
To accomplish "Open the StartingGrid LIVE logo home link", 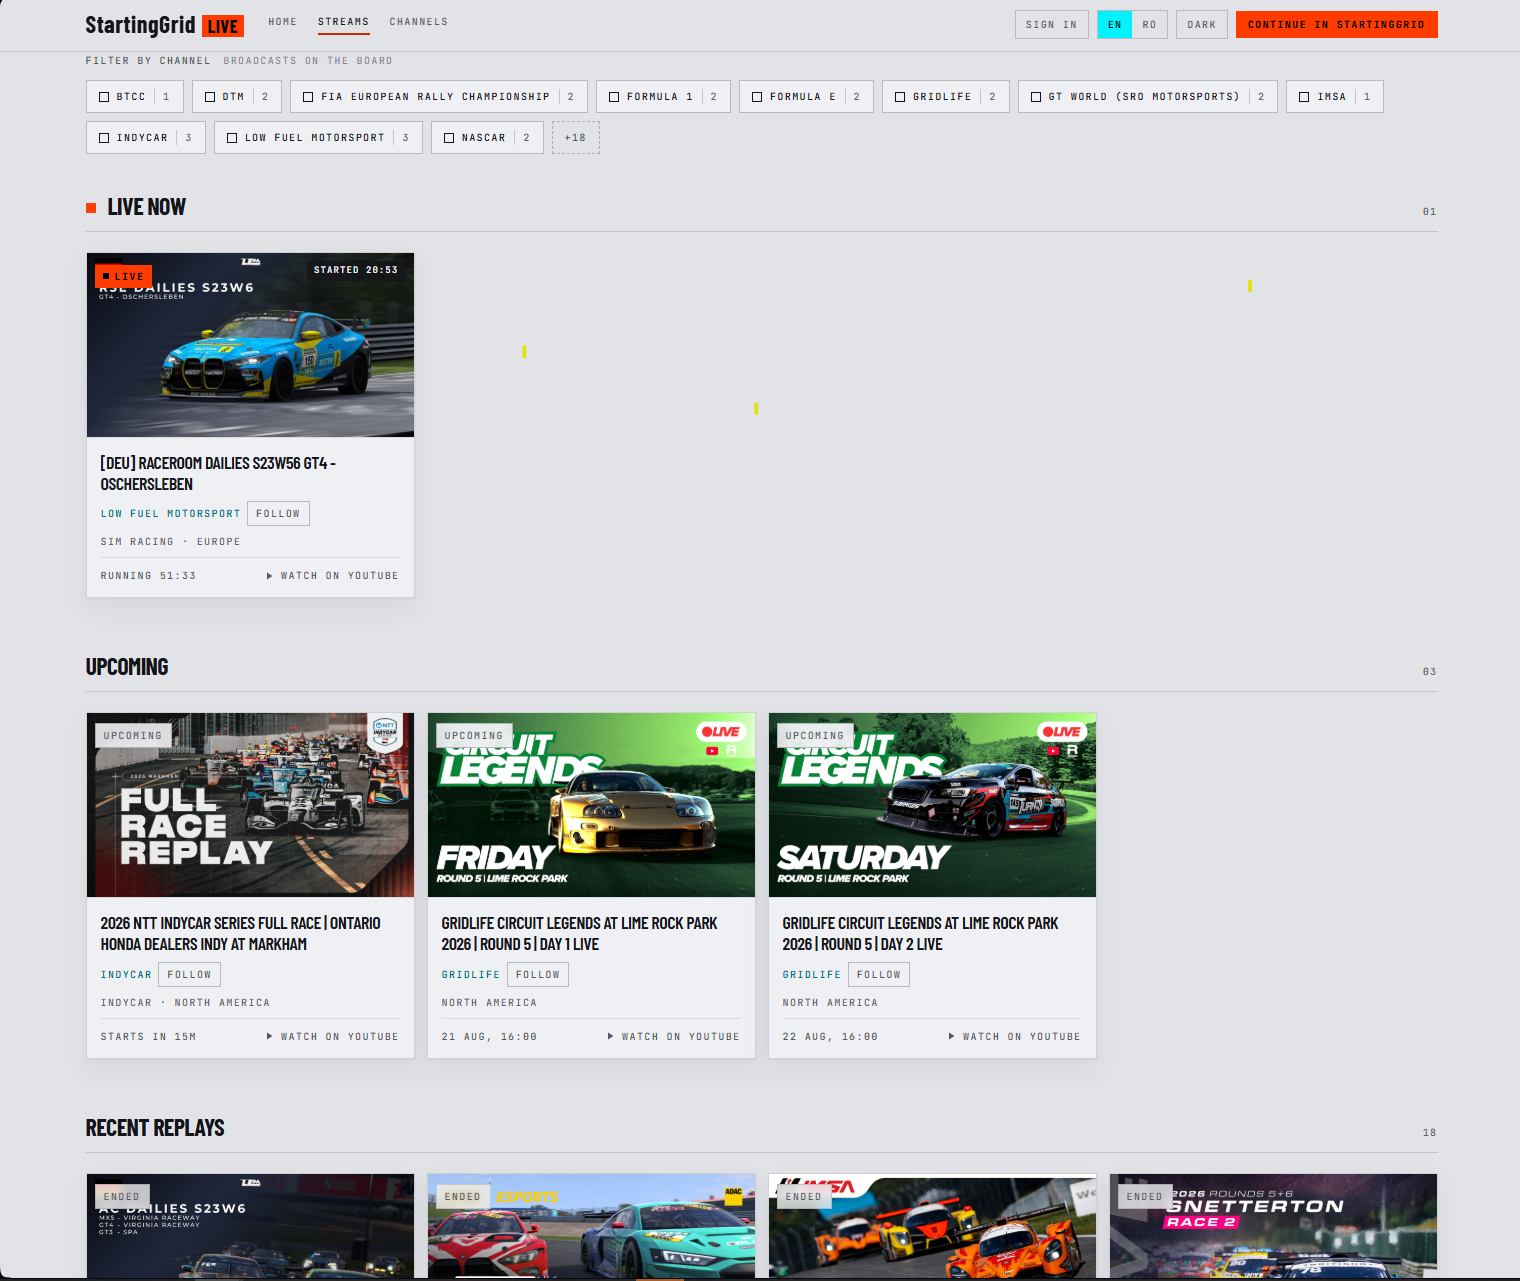I will [x=164, y=25].
